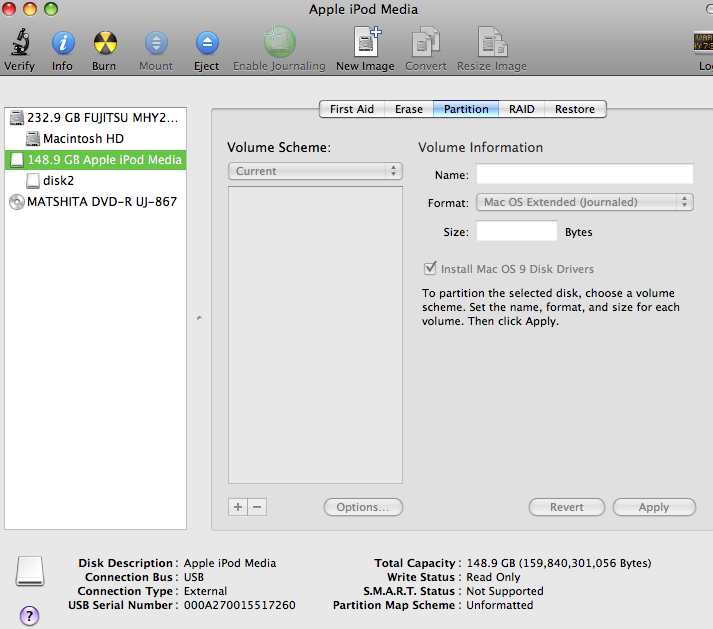Switch to the First Aid tab
This screenshot has height=629, width=713.
[x=352, y=109]
